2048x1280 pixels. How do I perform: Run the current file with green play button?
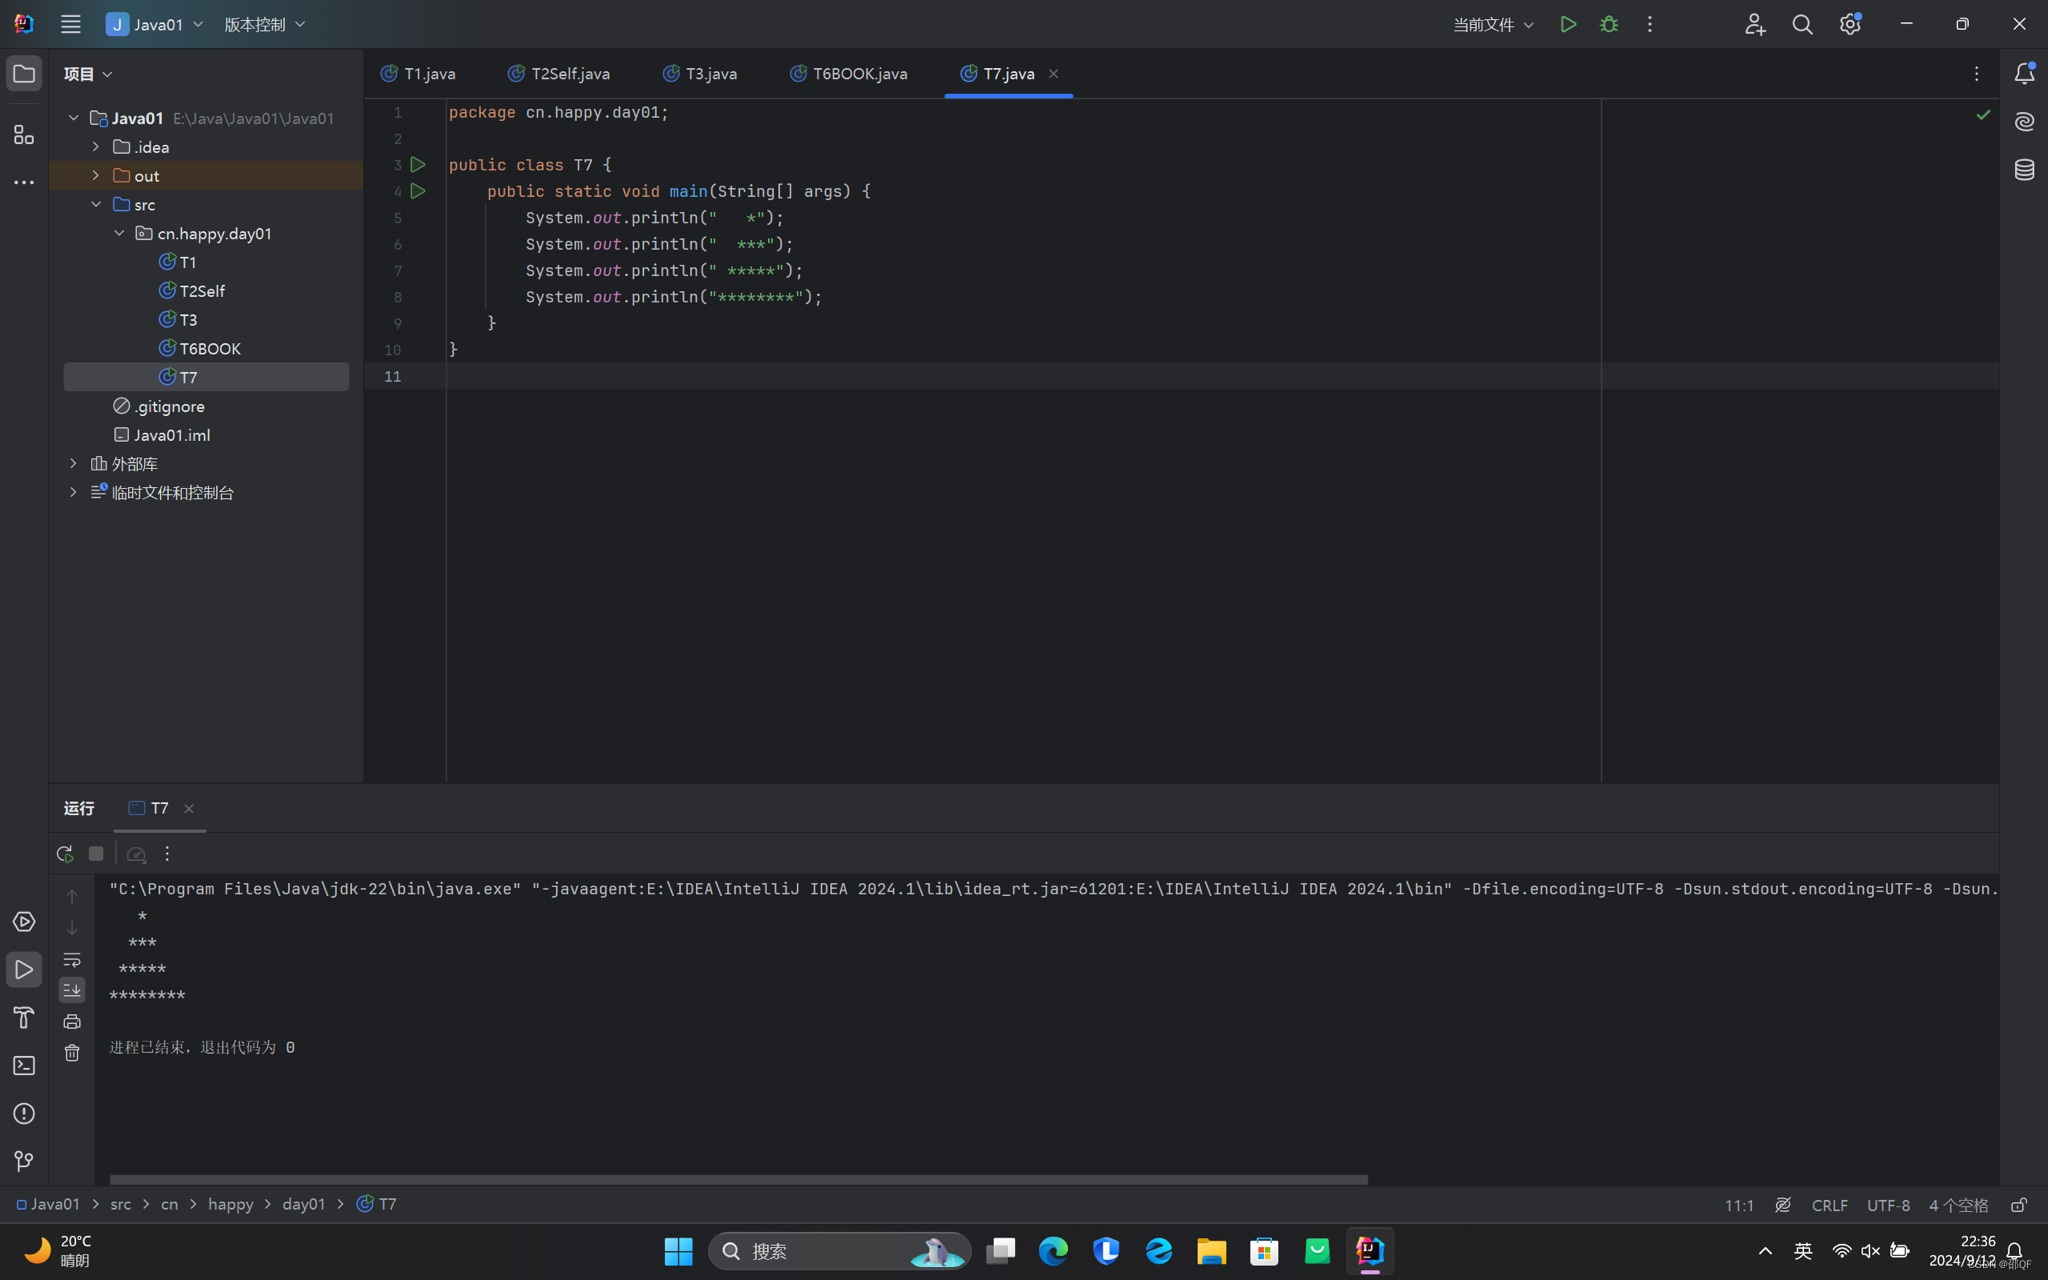pyautogui.click(x=1568, y=24)
